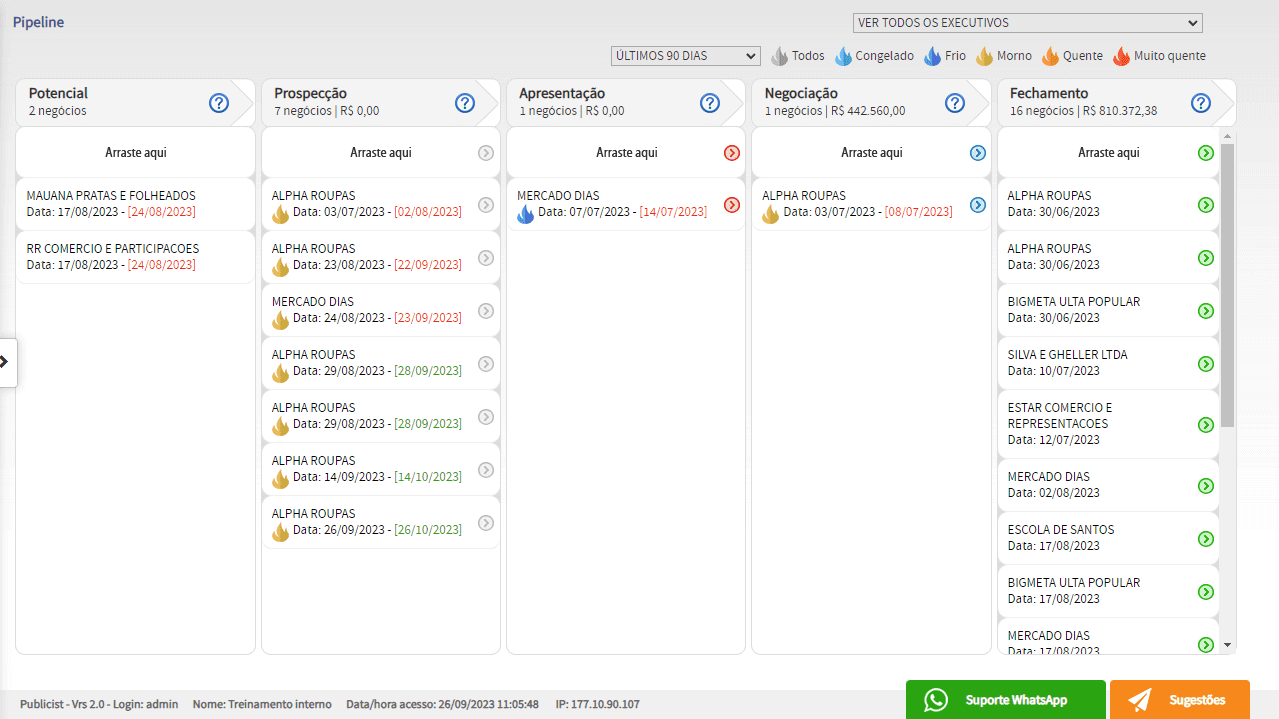This screenshot has width=1279, height=719.
Task: Open the help icon beside Prospecção header
Action: point(465,103)
